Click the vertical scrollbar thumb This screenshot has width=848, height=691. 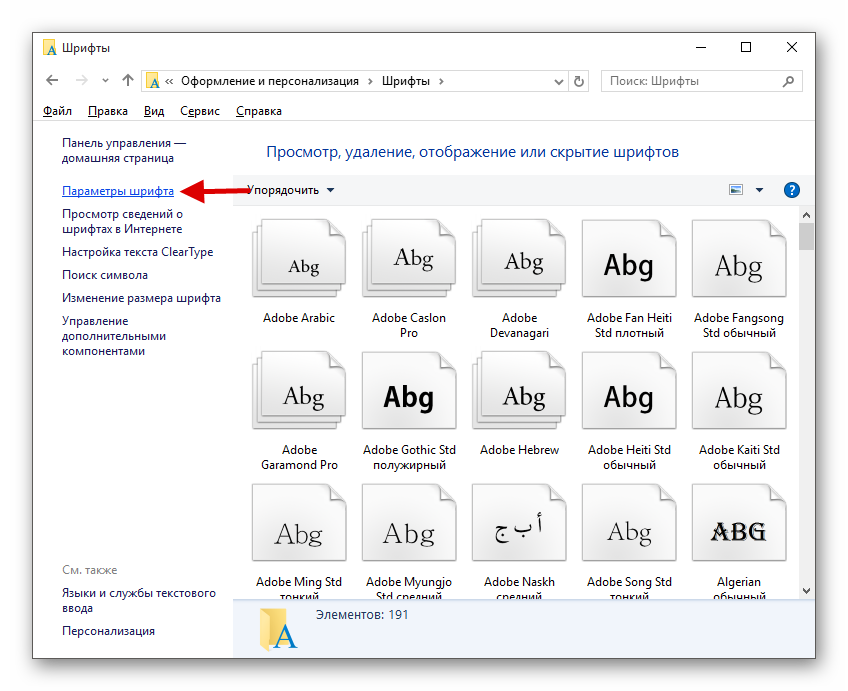click(x=806, y=237)
